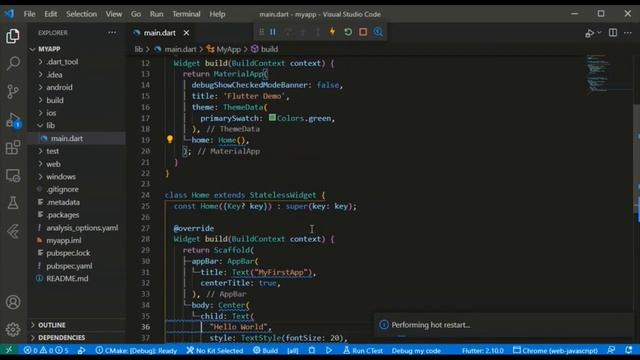The height and width of the screenshot is (360, 640).
Task: Click Run CTest in status bar
Action: pos(363,350)
